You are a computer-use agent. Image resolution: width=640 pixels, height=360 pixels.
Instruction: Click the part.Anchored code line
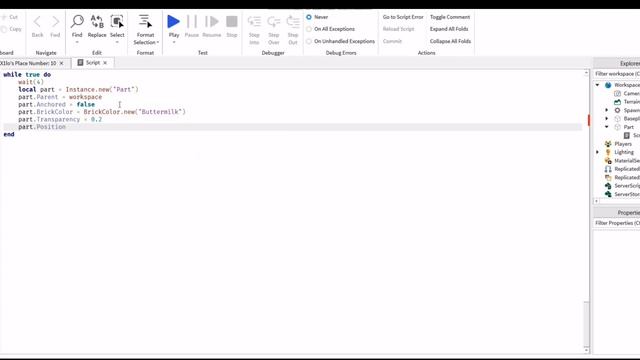(x=56, y=104)
